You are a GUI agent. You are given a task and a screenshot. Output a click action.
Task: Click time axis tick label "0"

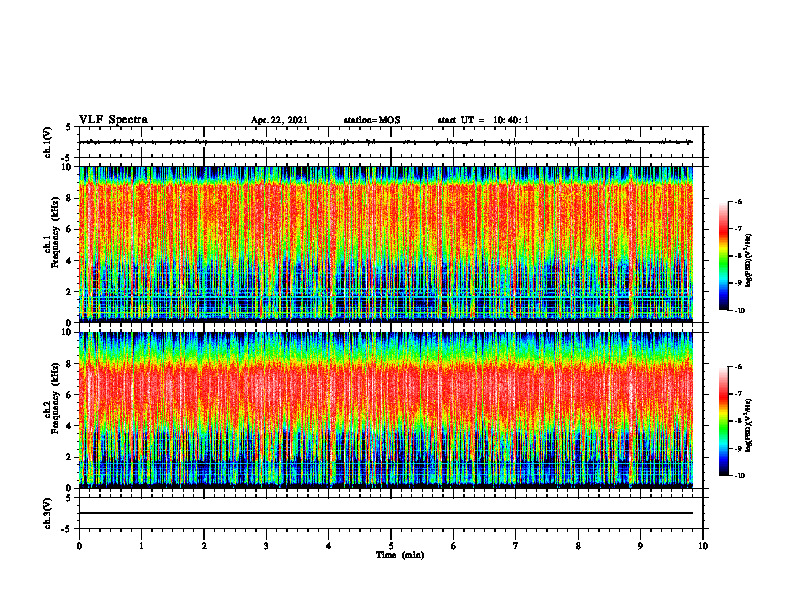[79, 546]
